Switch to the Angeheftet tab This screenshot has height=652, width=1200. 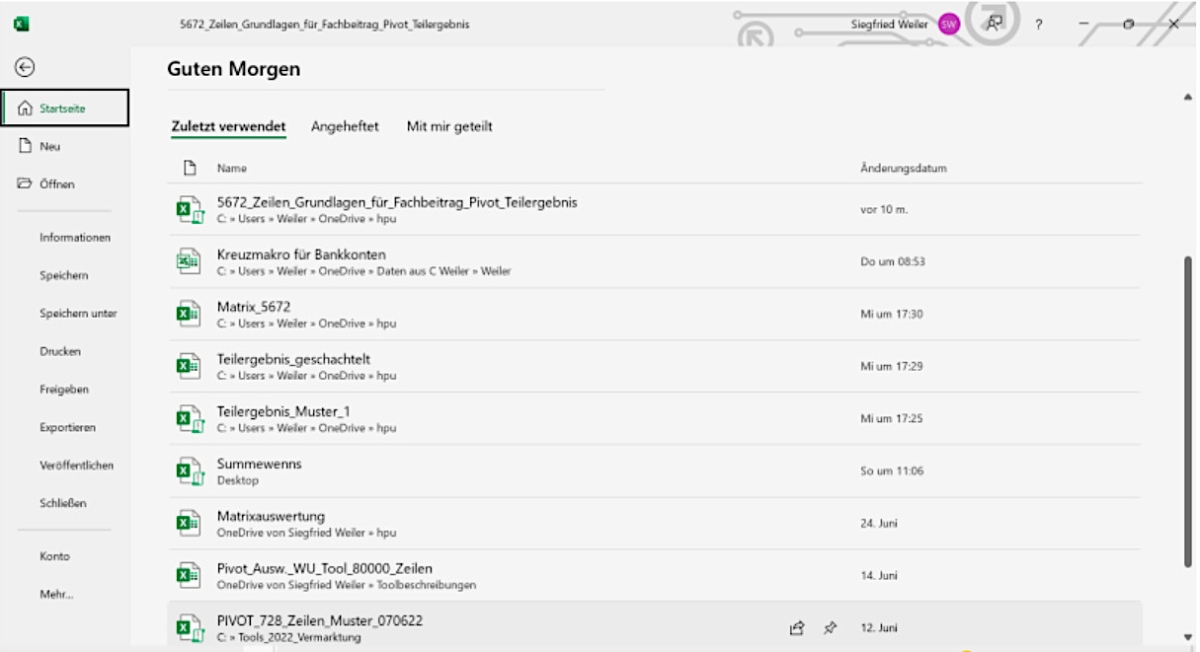344,127
